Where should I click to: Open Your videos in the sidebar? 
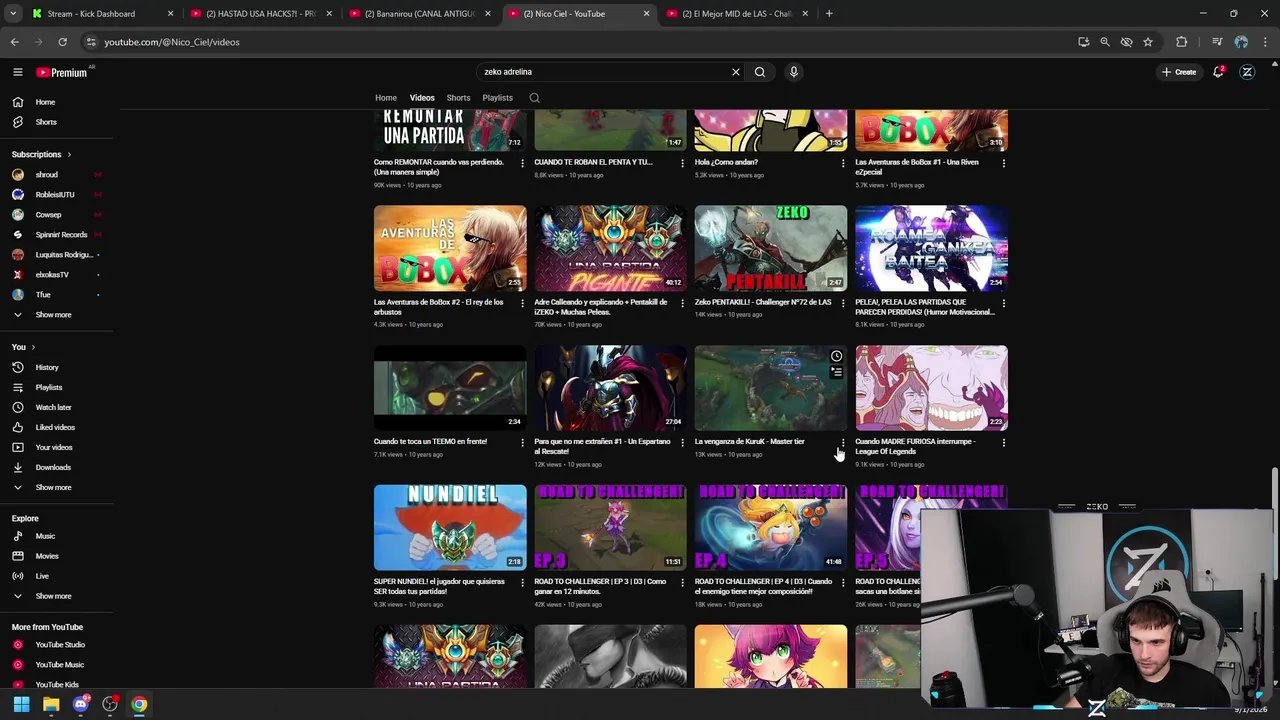point(56,447)
